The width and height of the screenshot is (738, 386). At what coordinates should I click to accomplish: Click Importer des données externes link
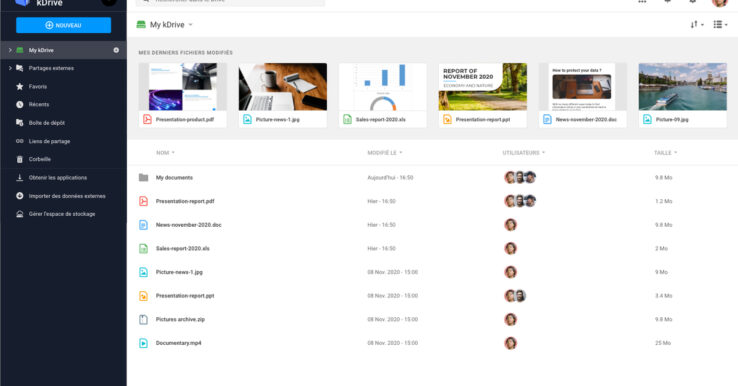coord(67,196)
